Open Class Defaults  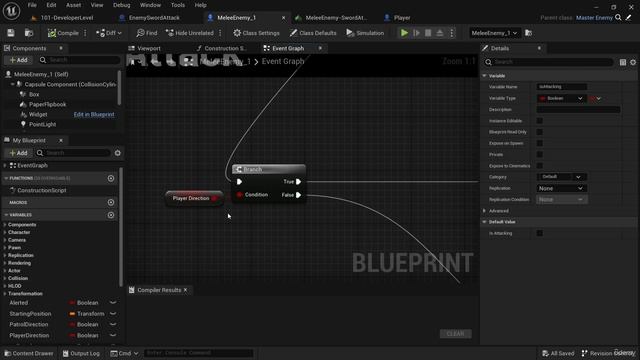(313, 33)
